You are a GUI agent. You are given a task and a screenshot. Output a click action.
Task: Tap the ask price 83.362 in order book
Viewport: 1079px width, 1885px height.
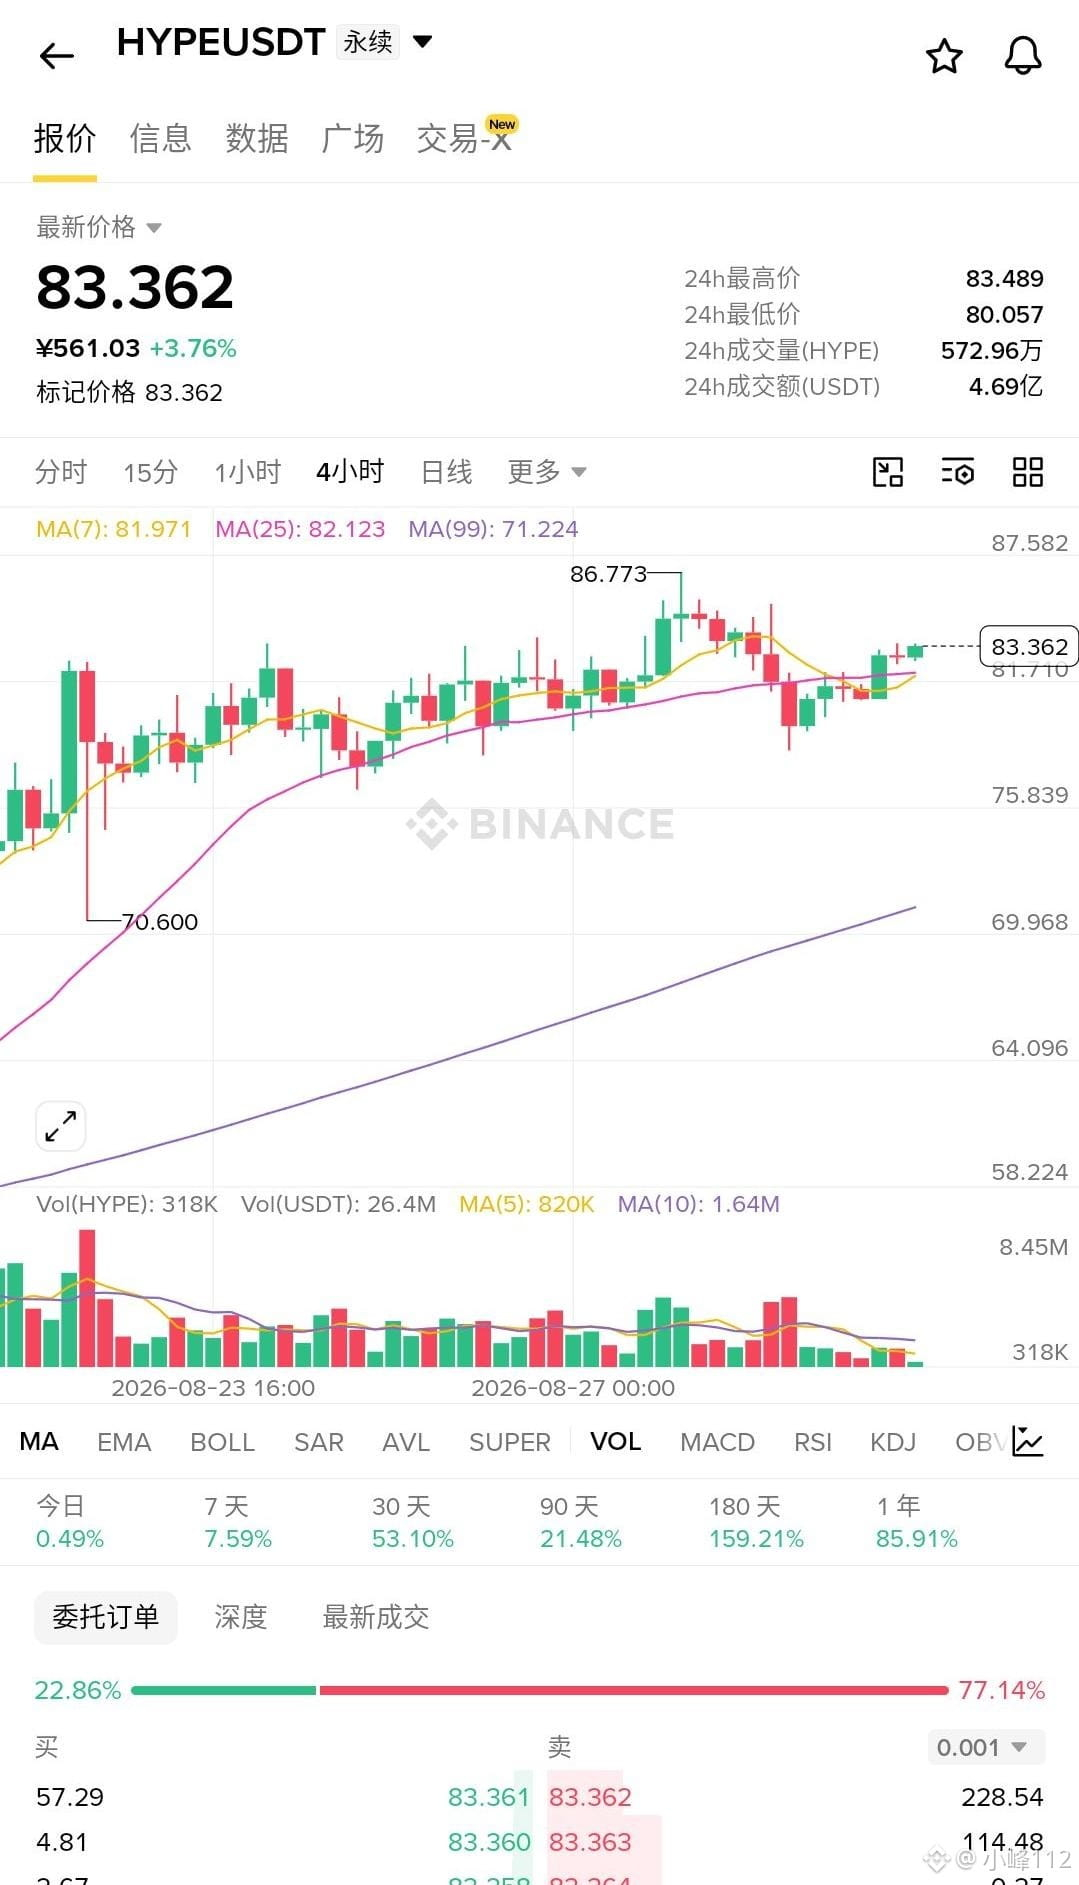coord(590,1797)
